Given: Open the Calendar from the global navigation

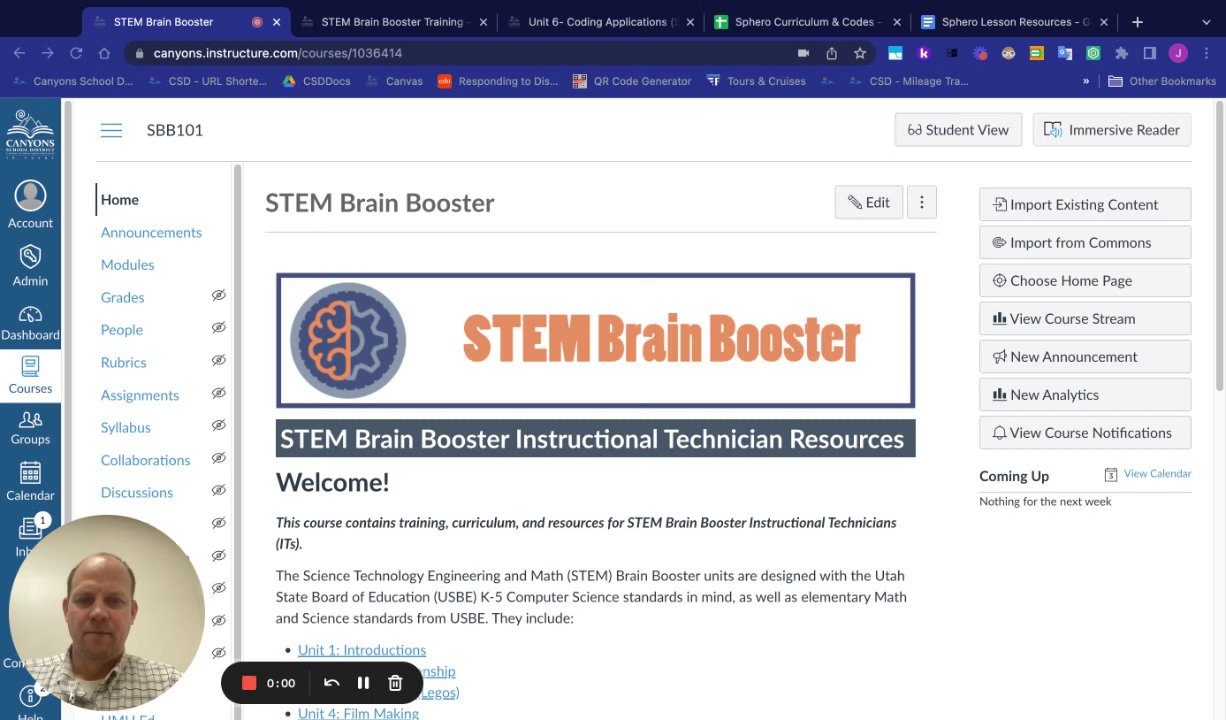Looking at the screenshot, I should (30, 481).
